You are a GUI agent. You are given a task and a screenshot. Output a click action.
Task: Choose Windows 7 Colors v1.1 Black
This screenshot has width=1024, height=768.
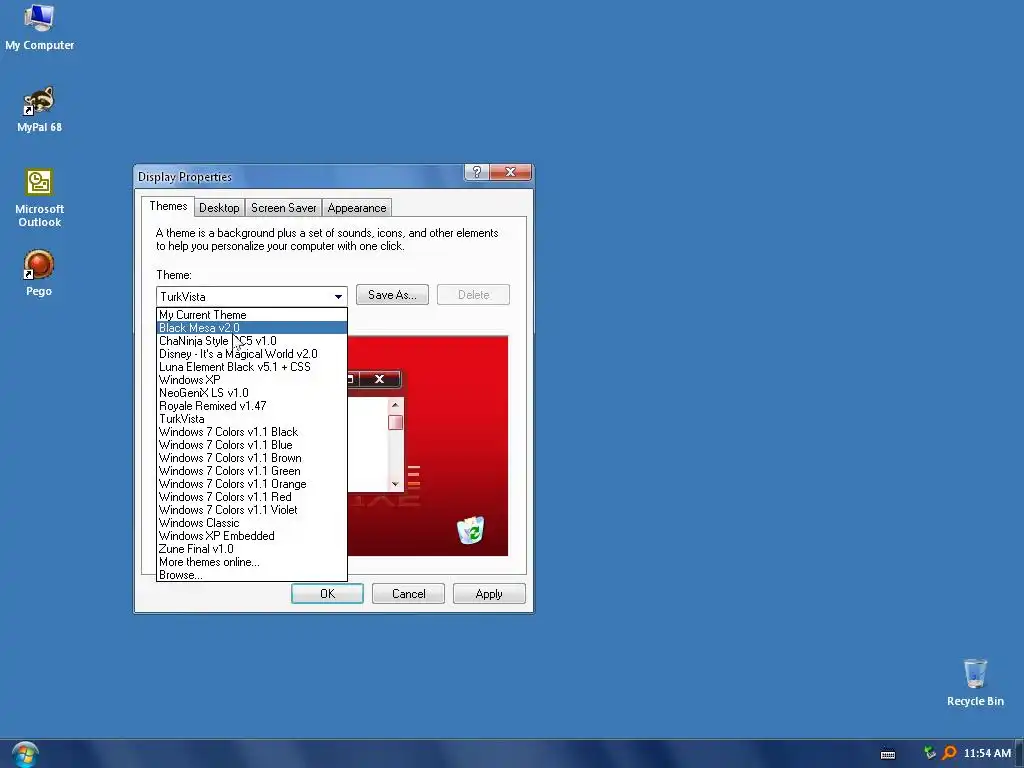[252, 432]
